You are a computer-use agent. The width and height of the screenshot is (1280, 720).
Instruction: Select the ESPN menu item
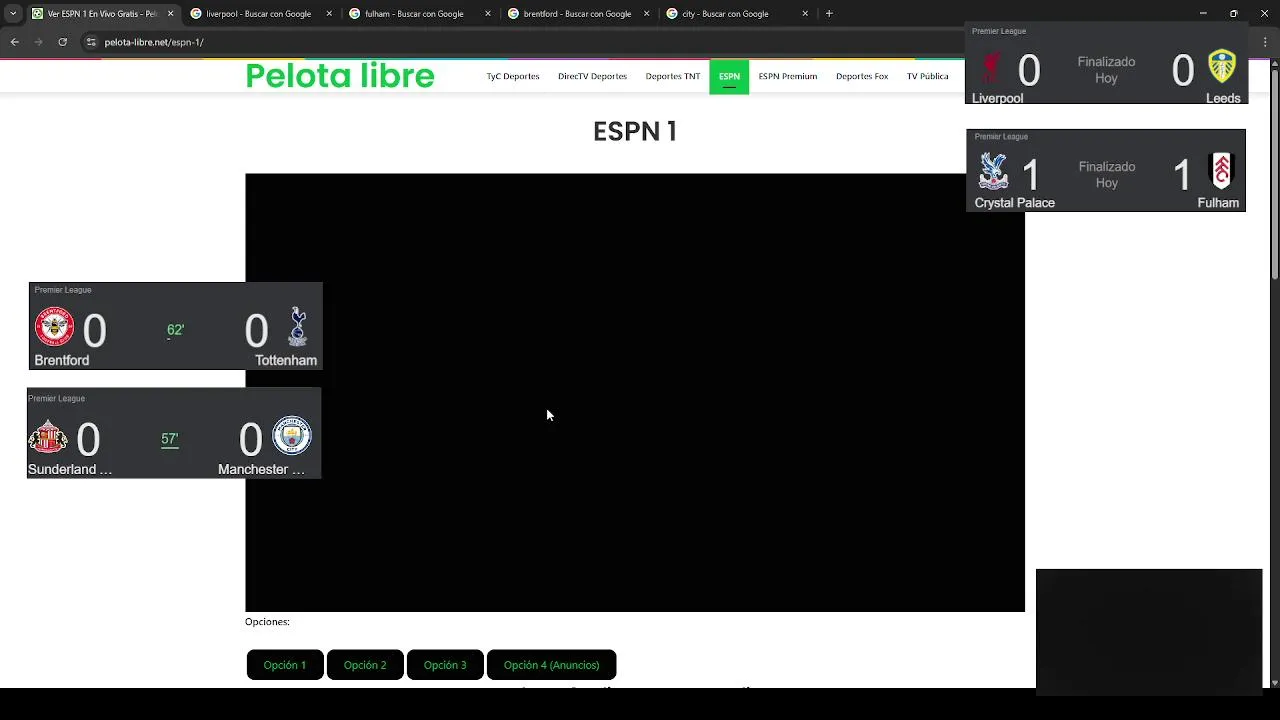[729, 76]
